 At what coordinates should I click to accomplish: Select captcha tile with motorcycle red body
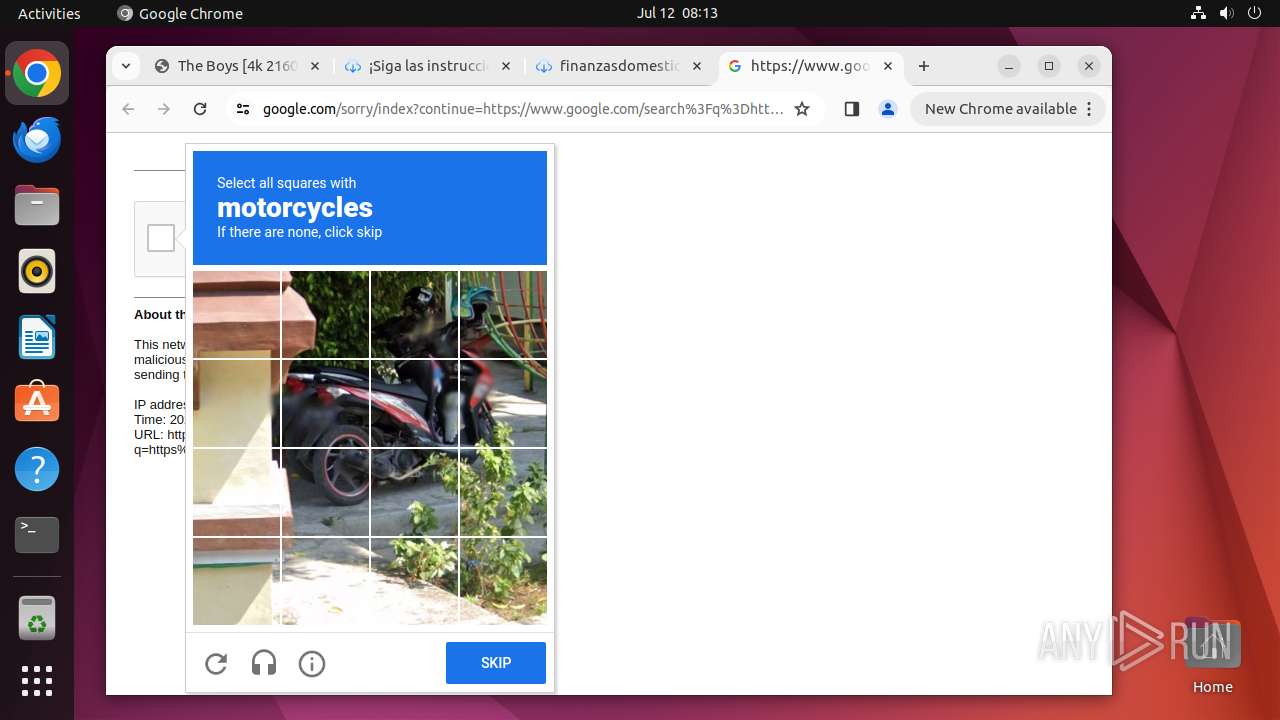(414, 403)
